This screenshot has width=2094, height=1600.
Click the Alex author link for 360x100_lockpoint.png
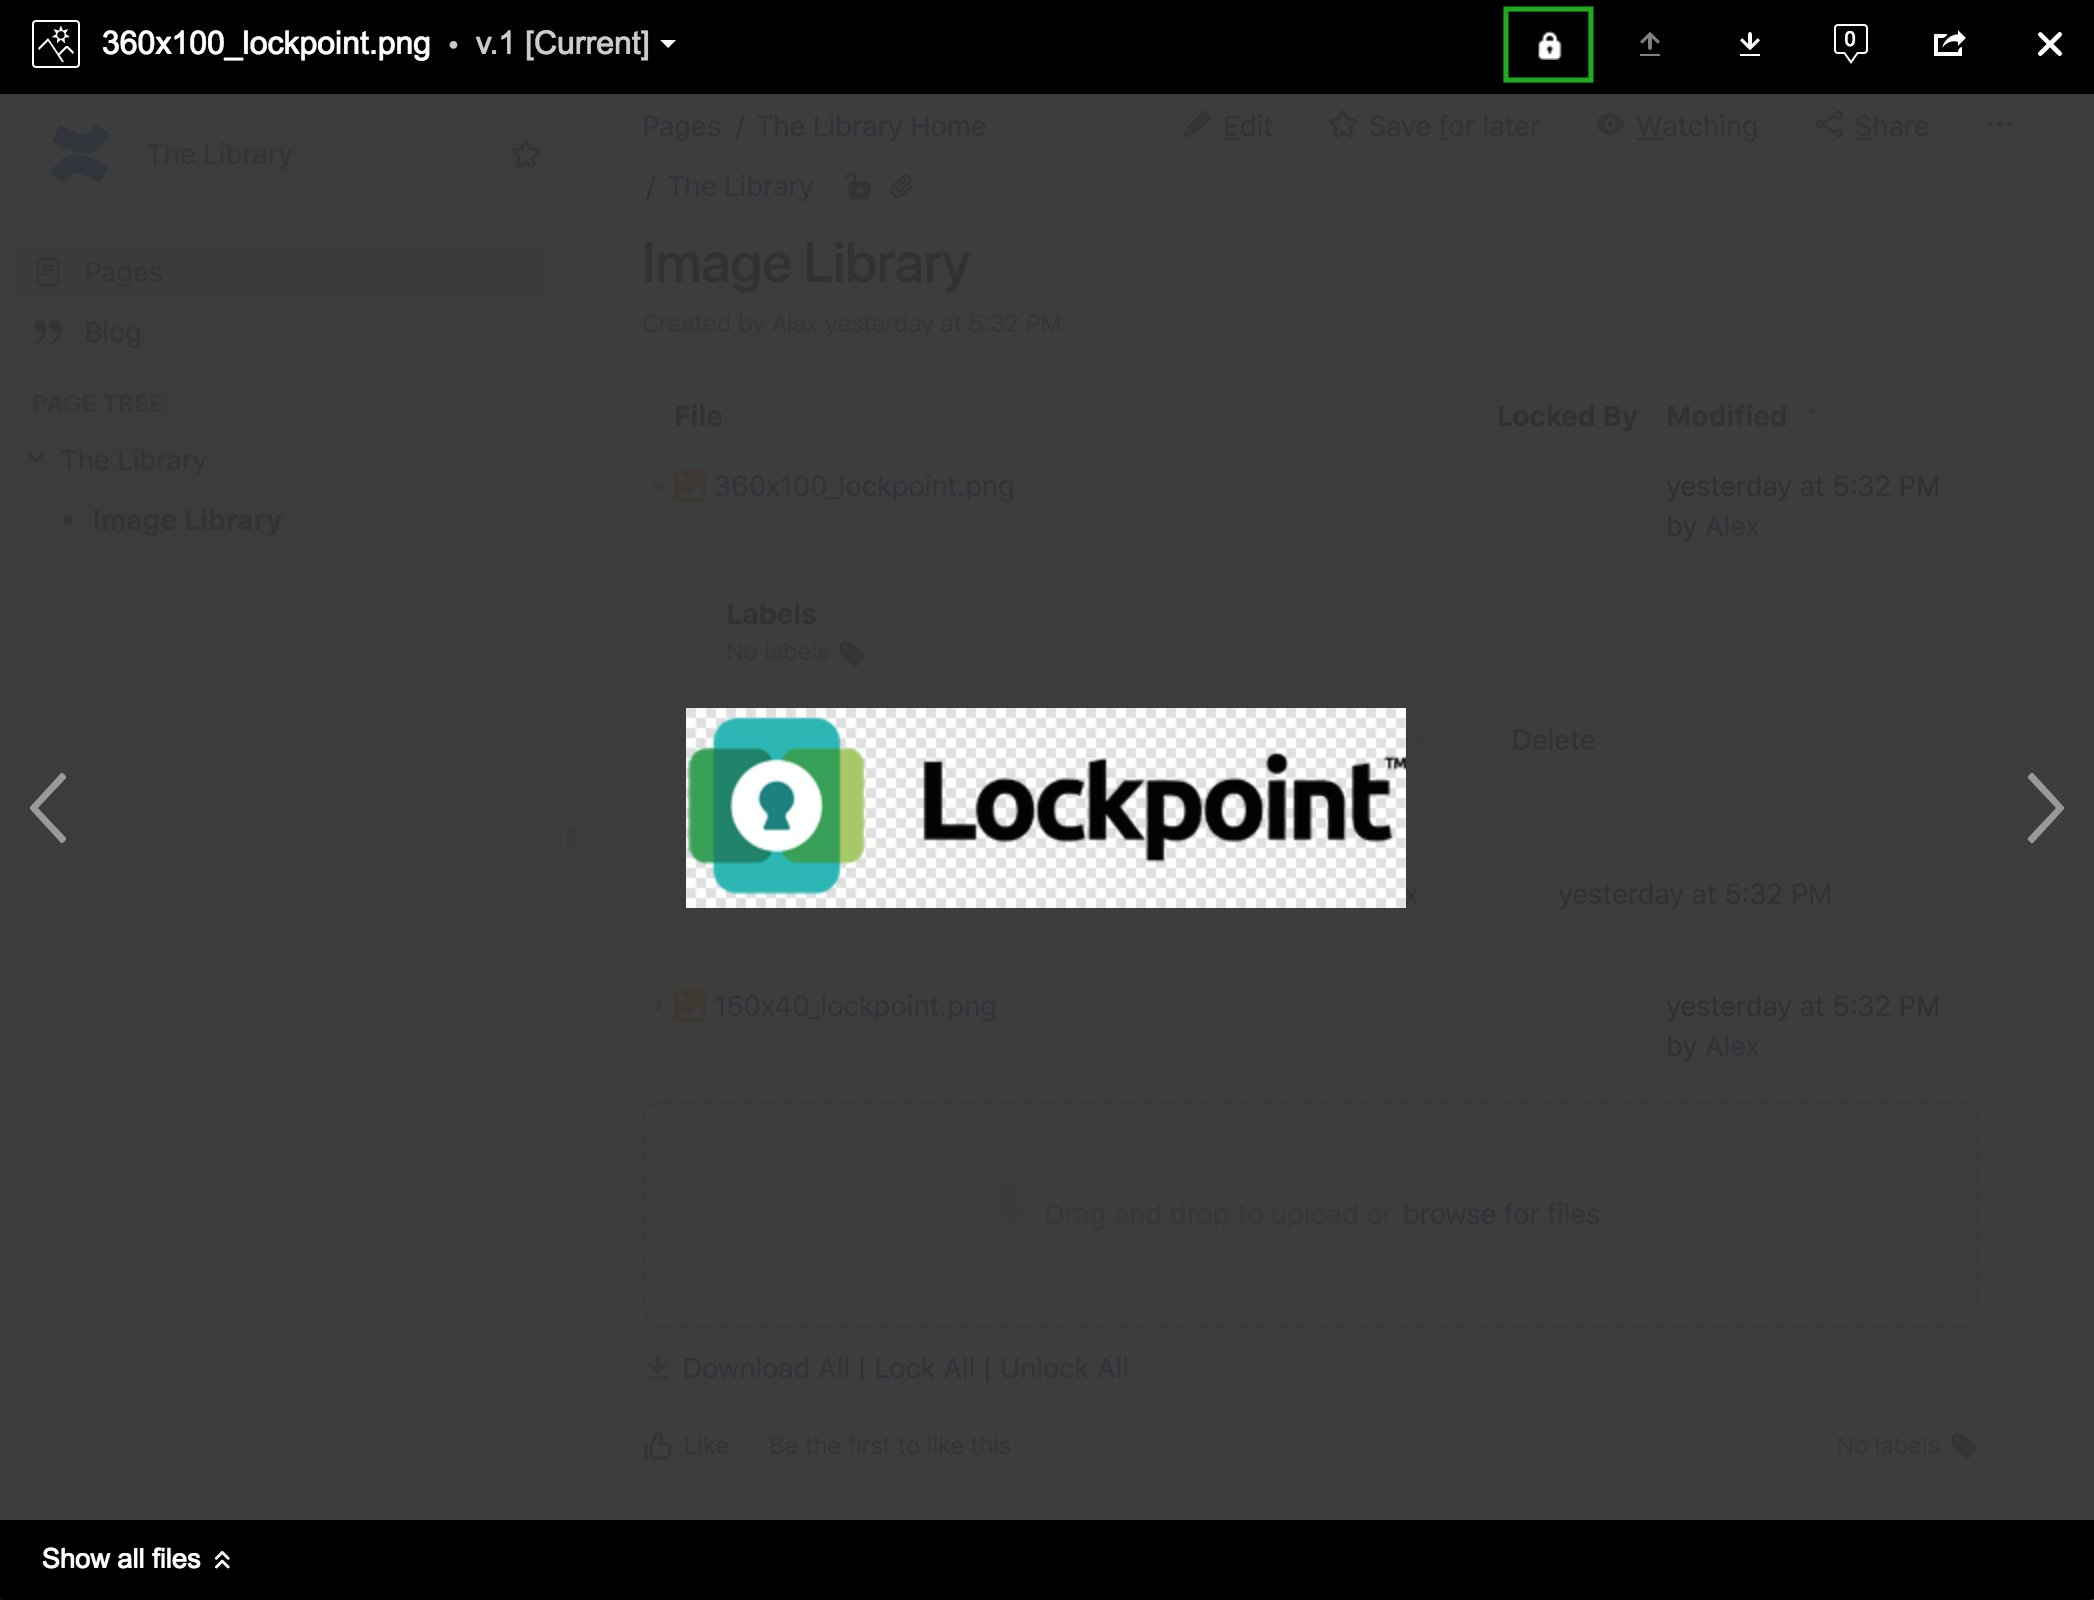point(1732,526)
